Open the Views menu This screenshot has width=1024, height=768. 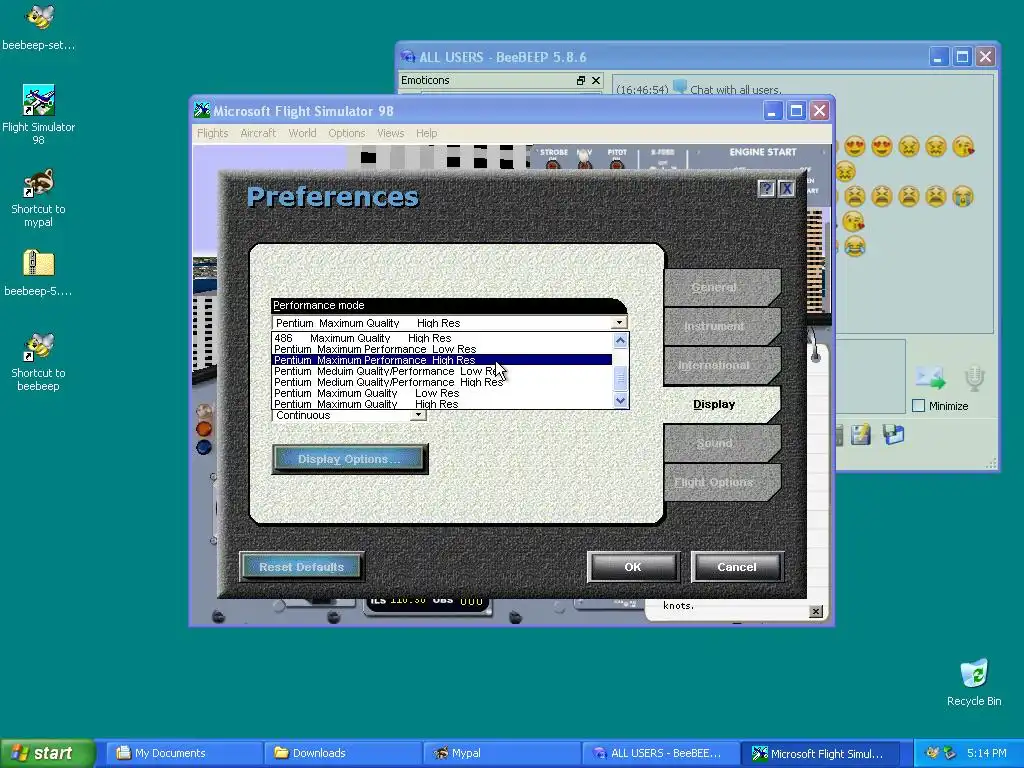[x=391, y=133]
